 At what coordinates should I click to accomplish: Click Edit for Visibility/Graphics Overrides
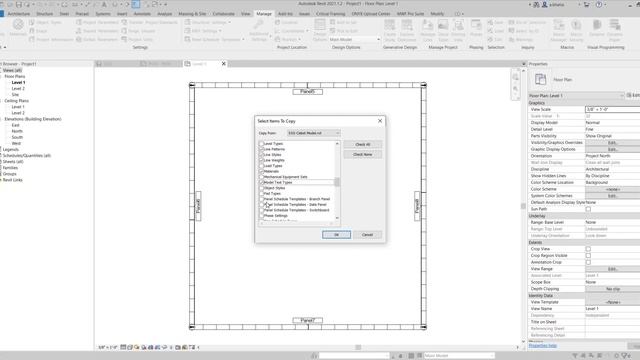pyautogui.click(x=612, y=143)
